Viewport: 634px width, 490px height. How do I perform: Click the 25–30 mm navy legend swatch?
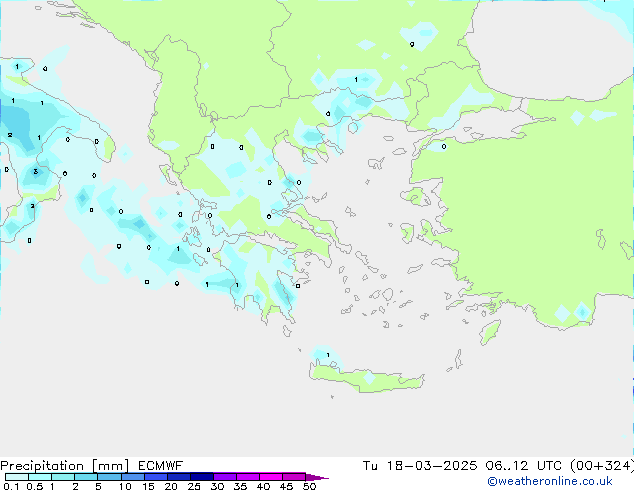pyautogui.click(x=201, y=477)
